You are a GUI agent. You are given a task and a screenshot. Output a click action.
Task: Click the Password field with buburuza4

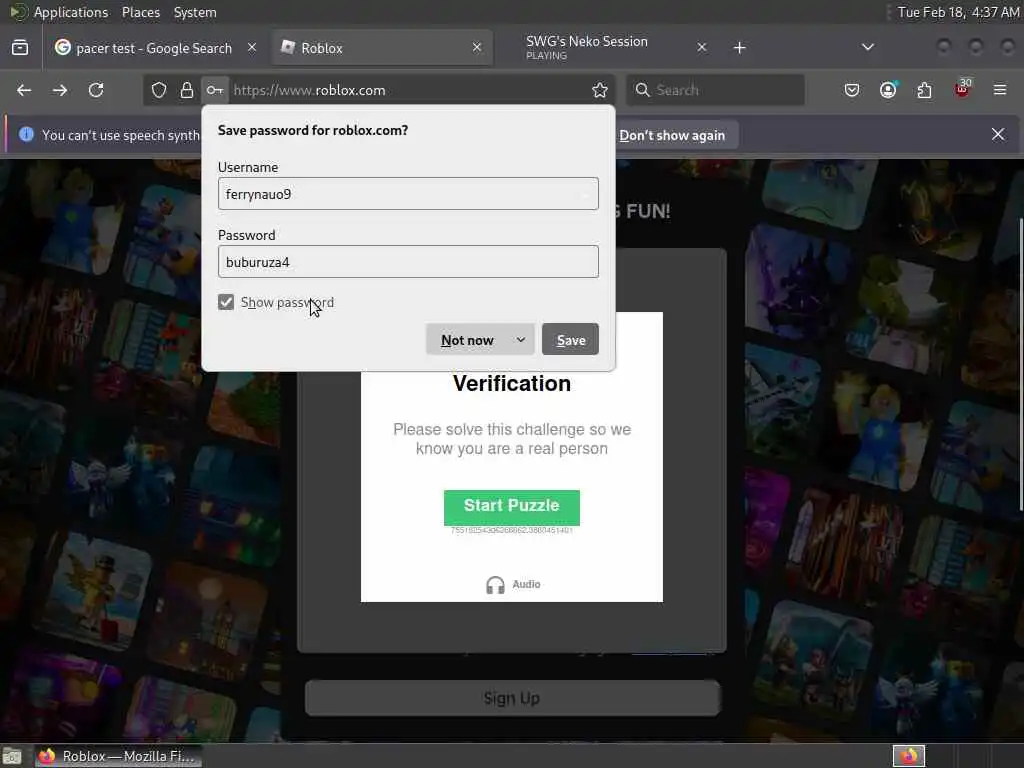click(x=408, y=262)
